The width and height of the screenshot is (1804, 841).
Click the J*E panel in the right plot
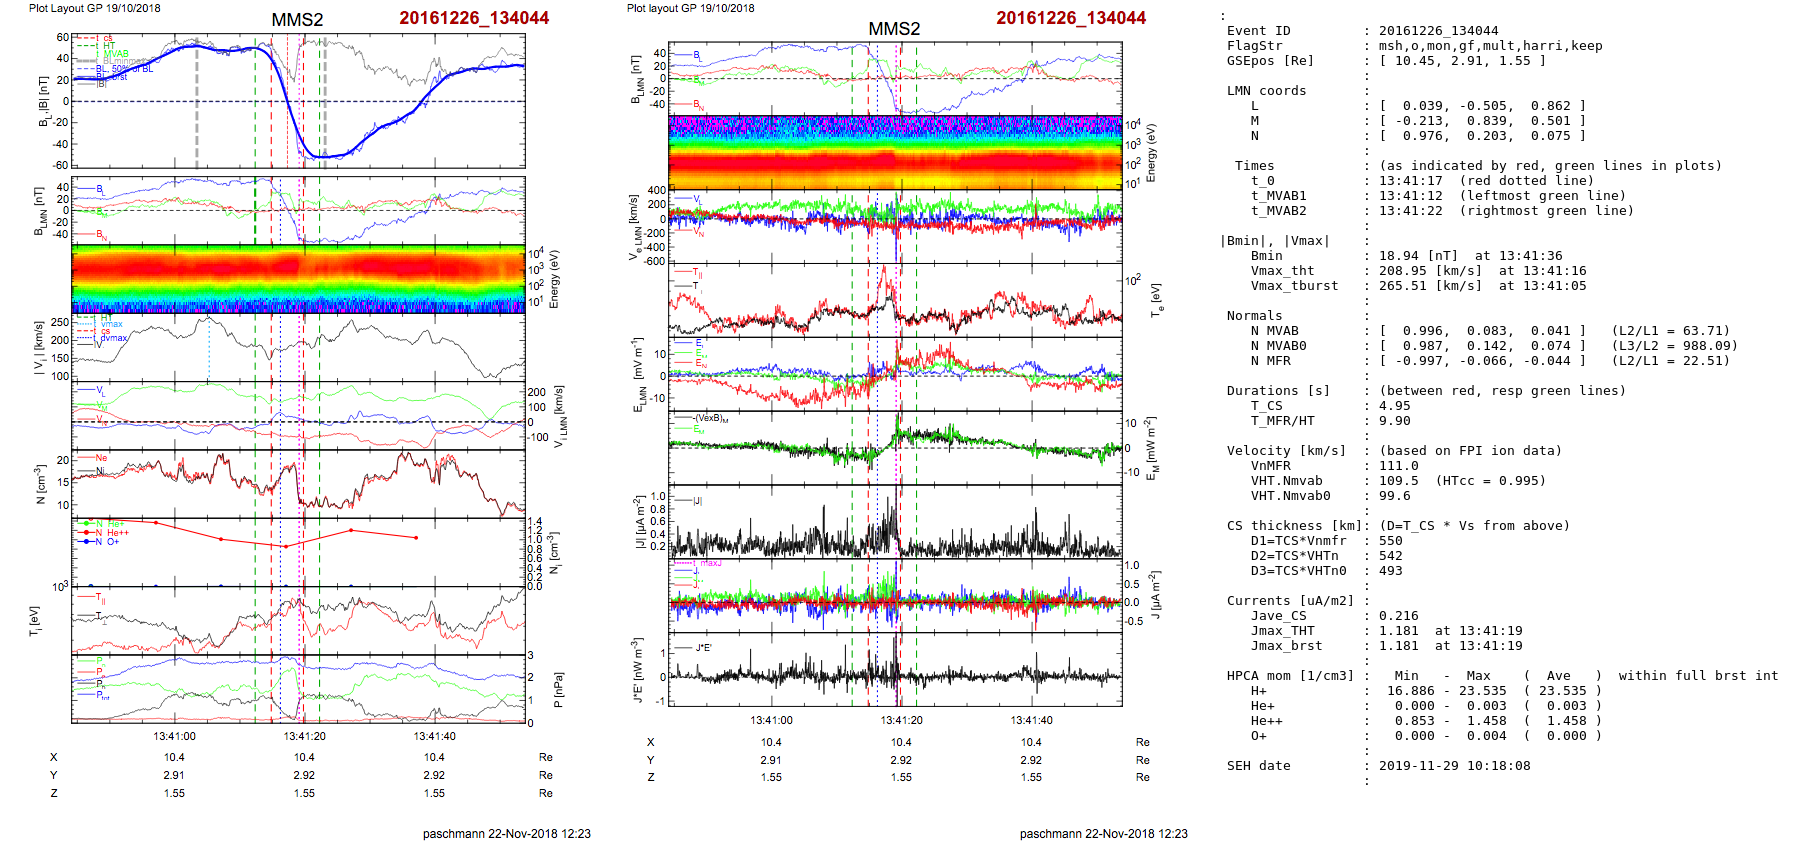coord(895,670)
